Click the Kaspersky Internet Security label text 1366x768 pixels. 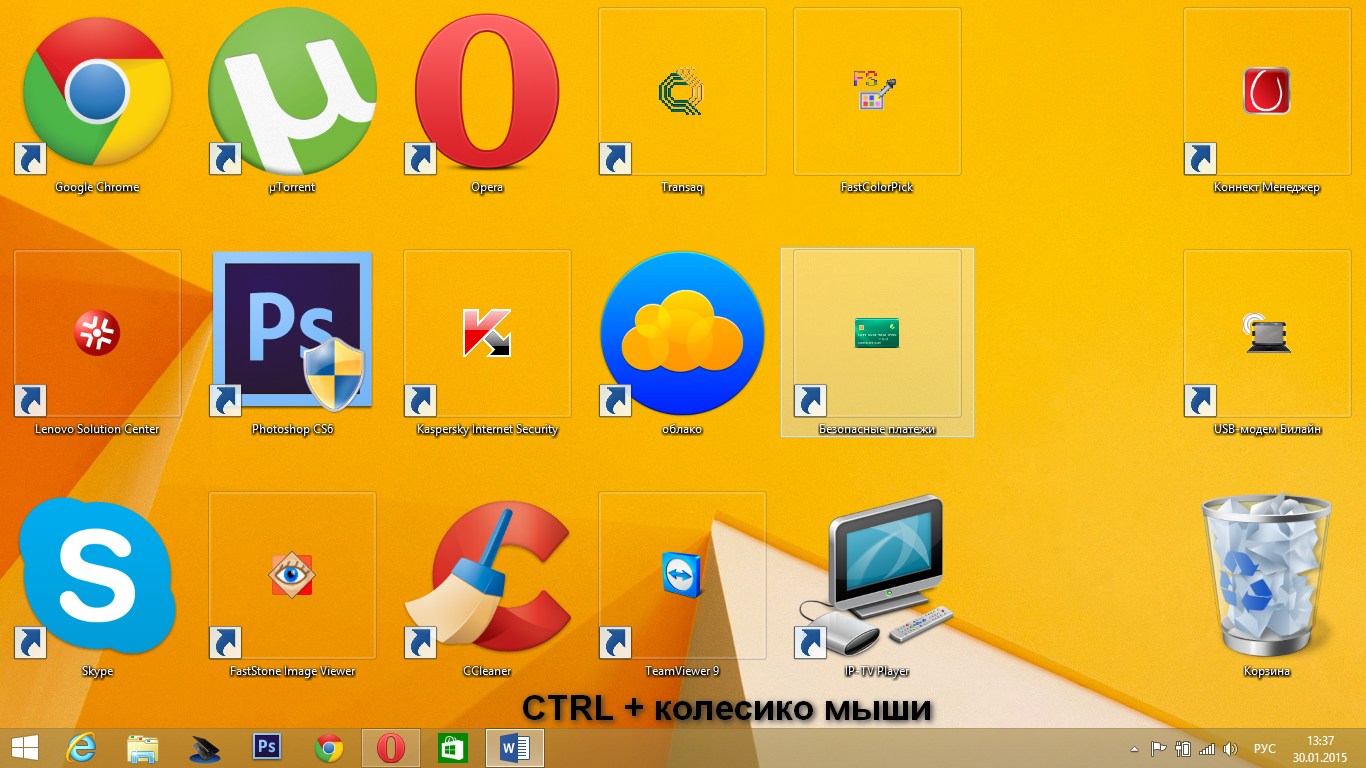tap(487, 429)
